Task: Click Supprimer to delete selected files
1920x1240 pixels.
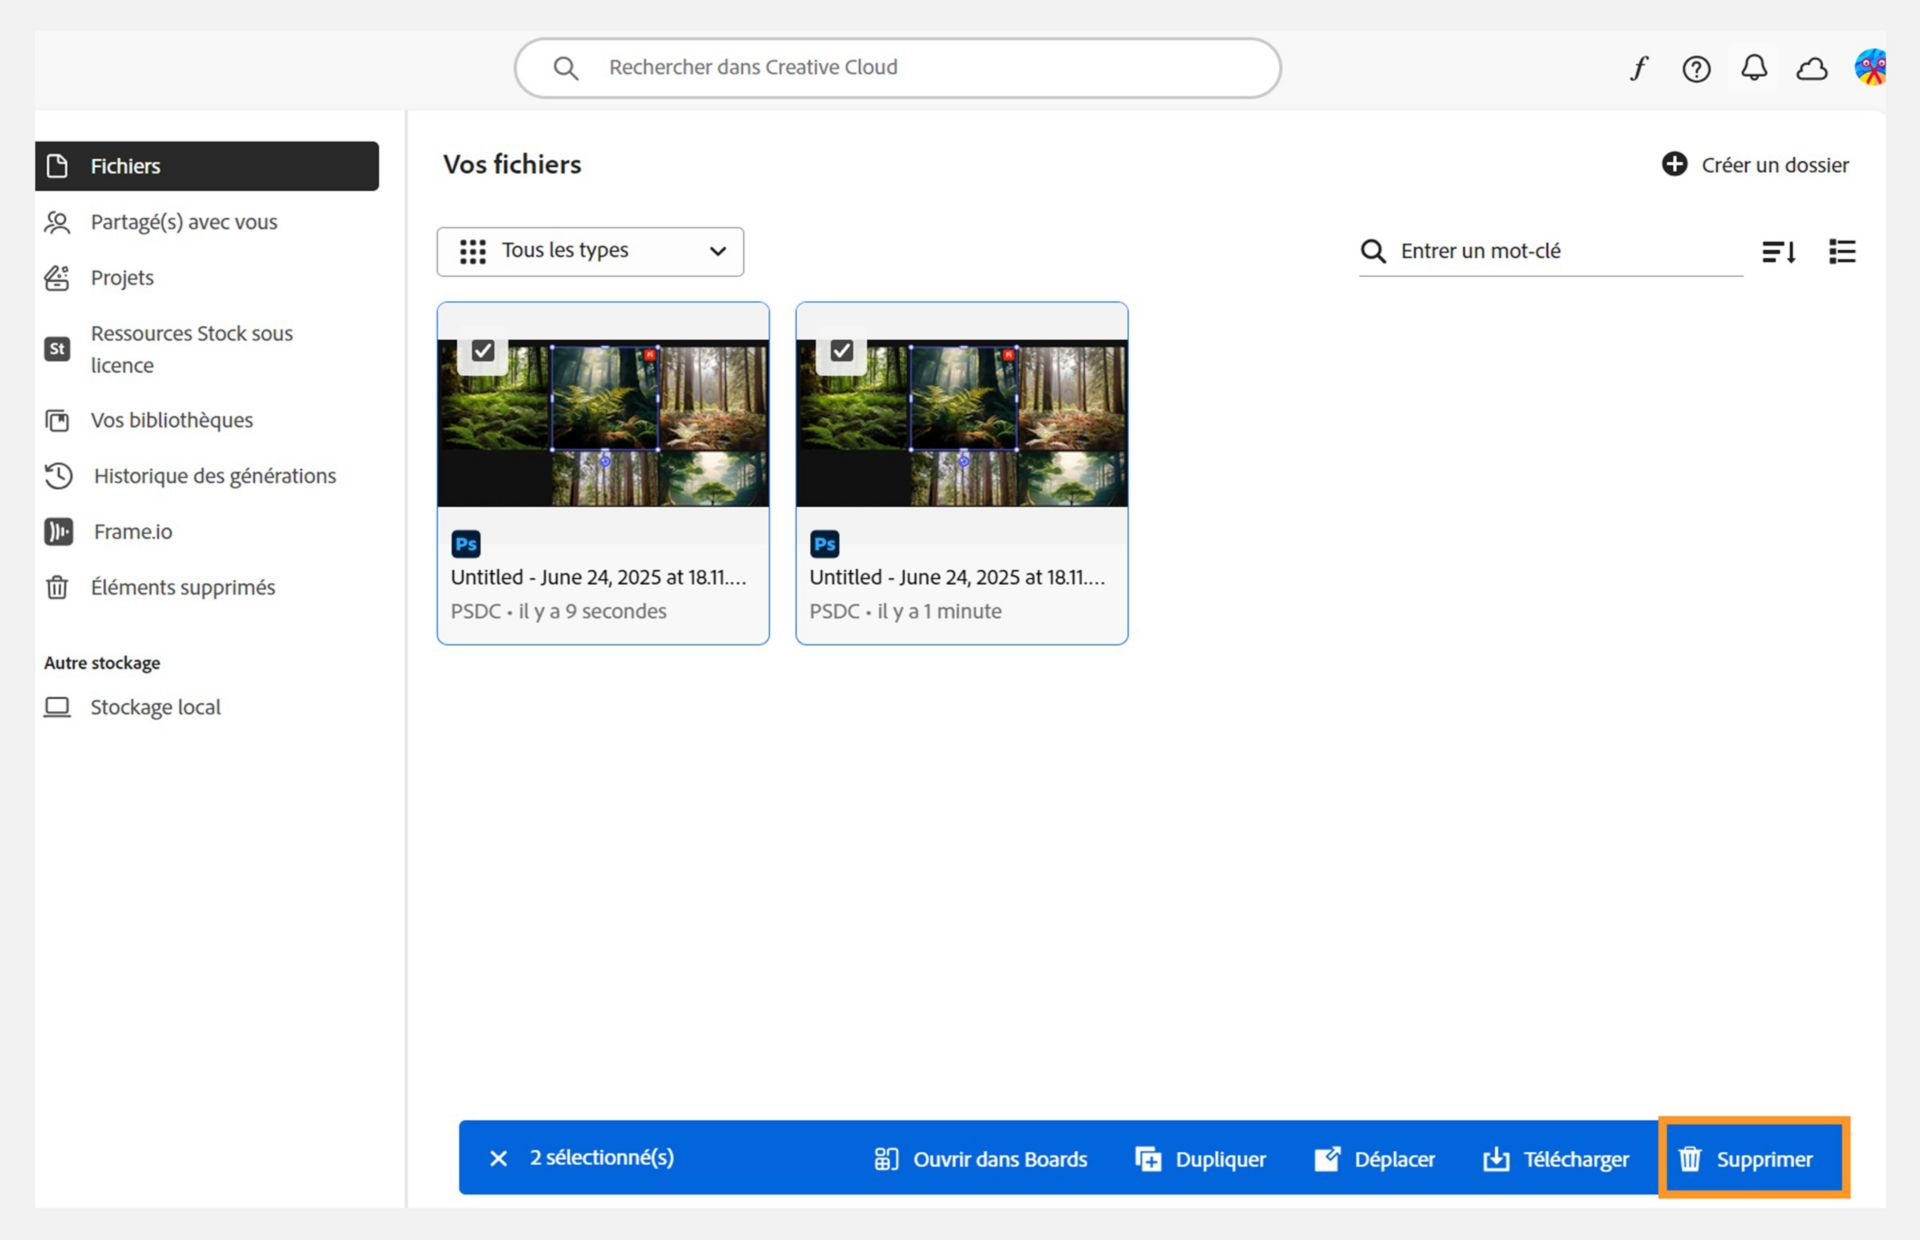Action: (1754, 1159)
